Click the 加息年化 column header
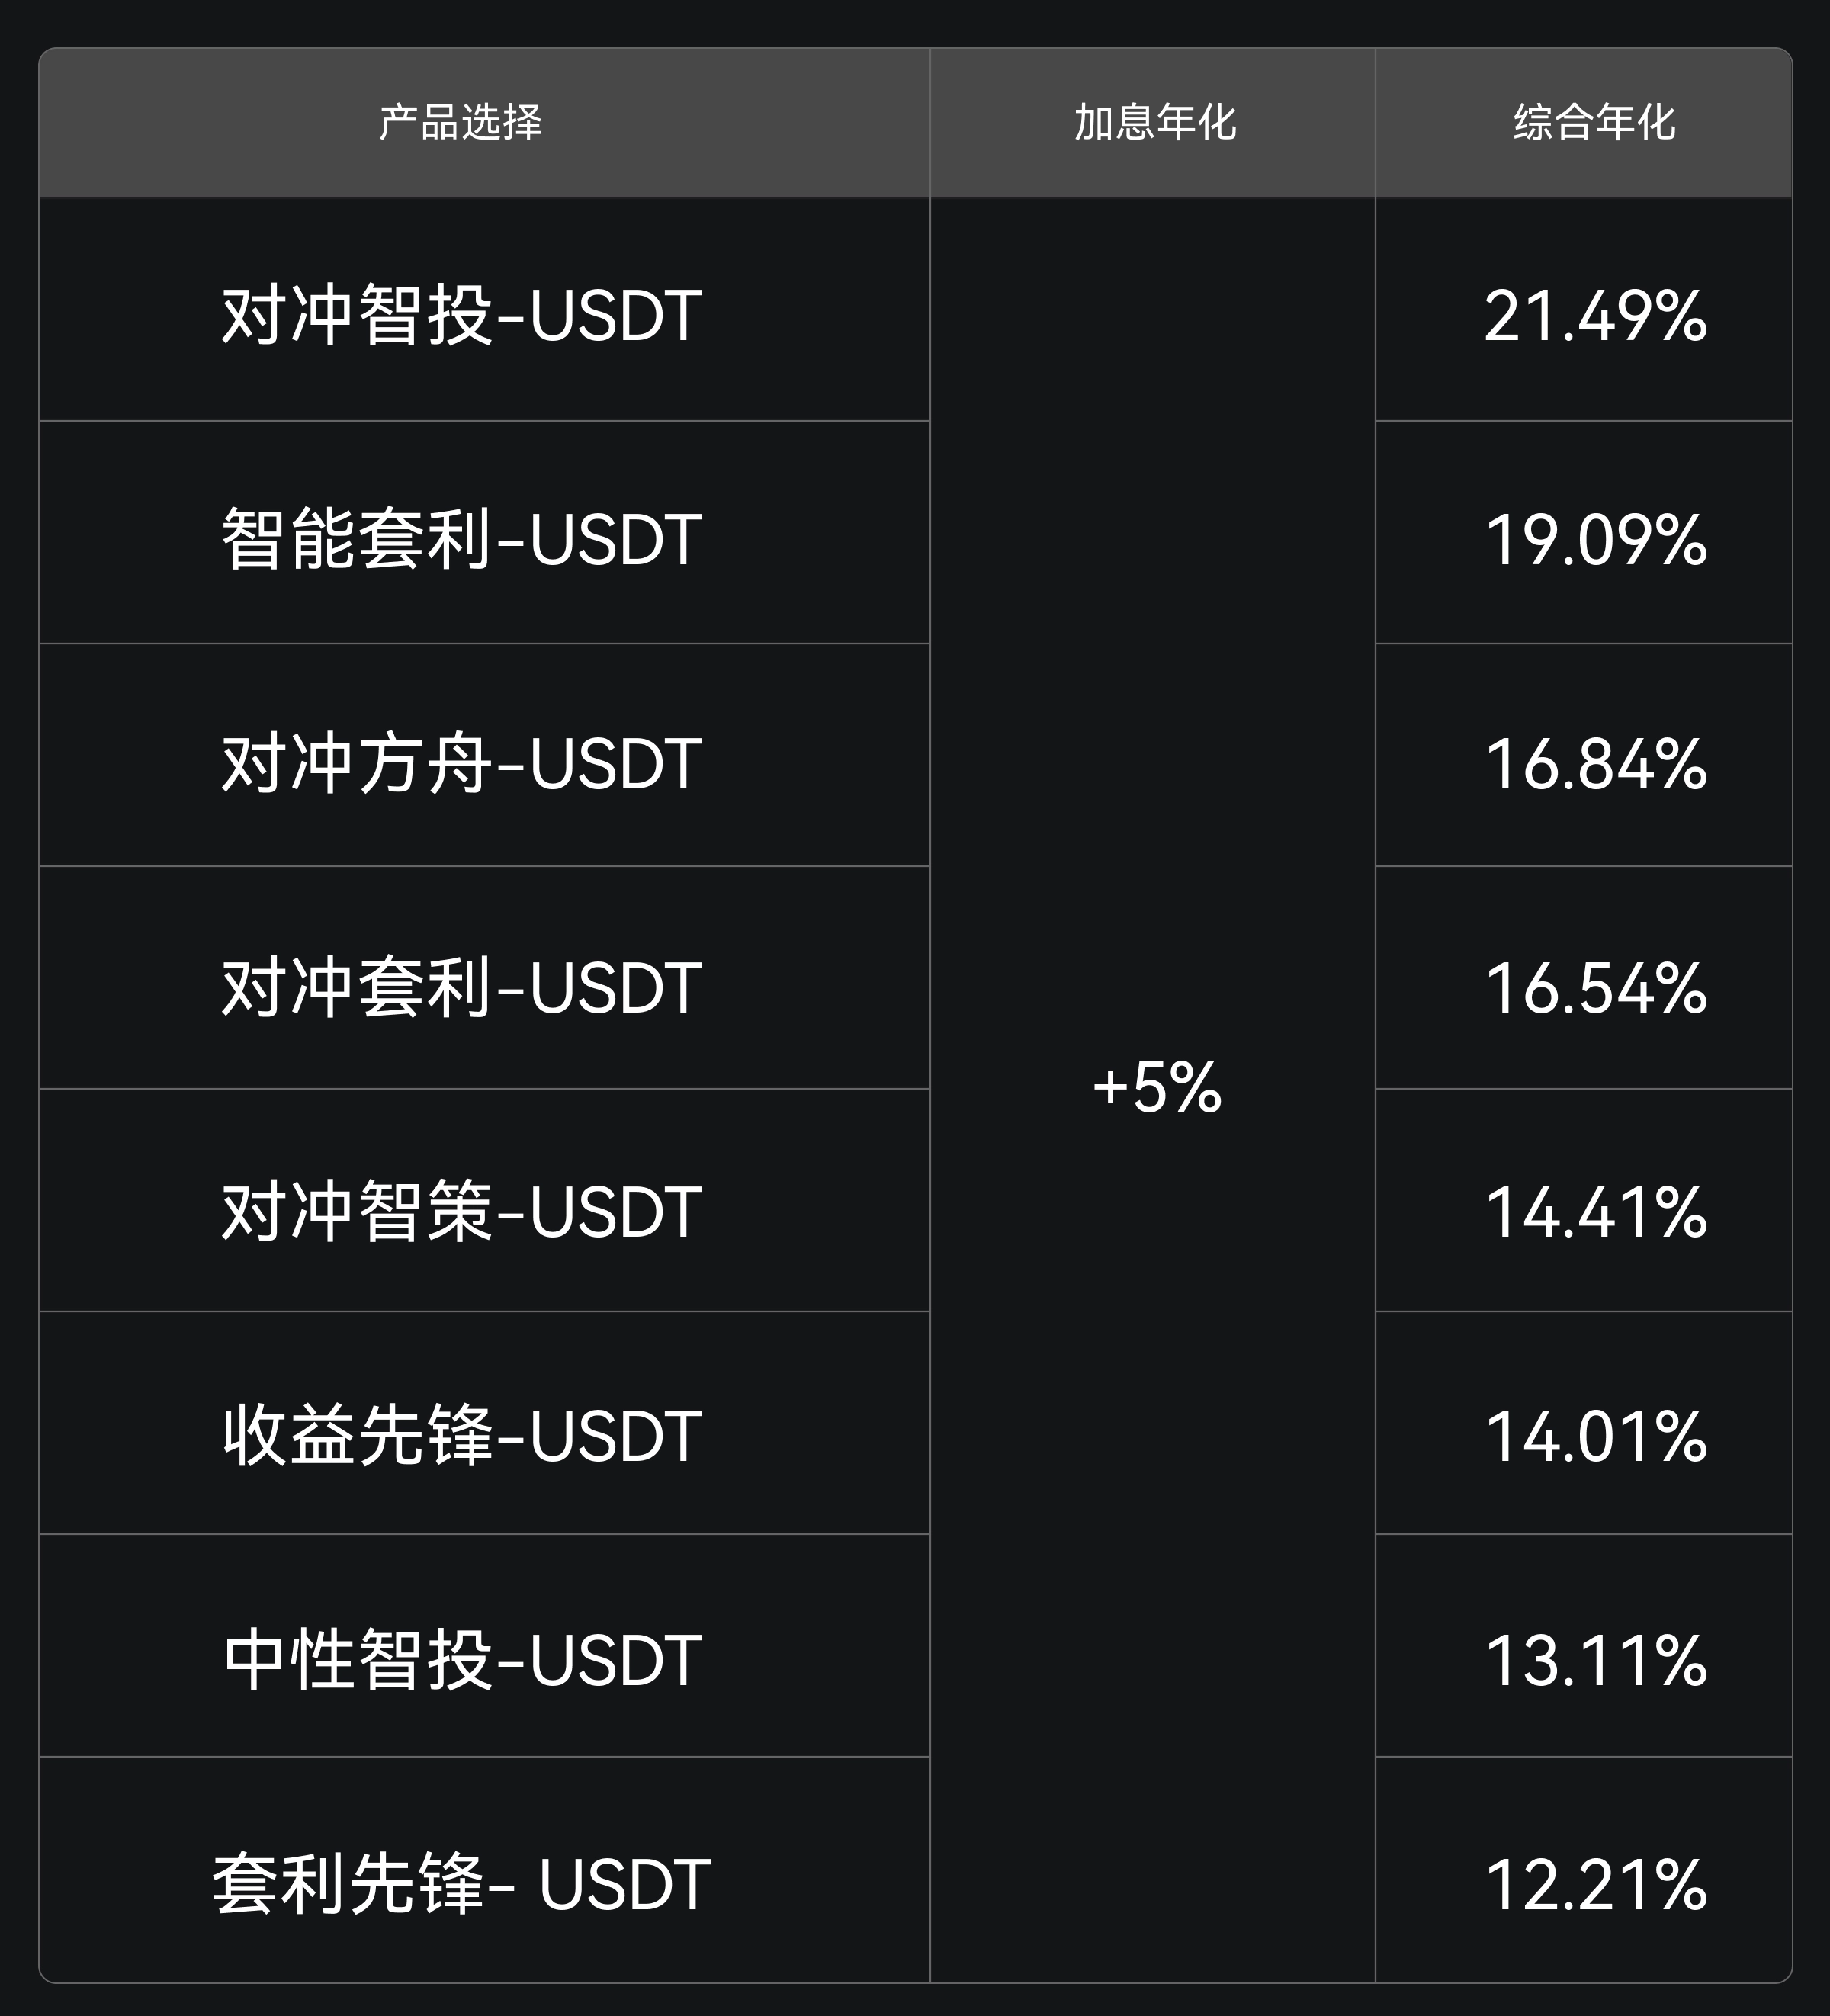1830x2016 pixels. click(x=1155, y=122)
